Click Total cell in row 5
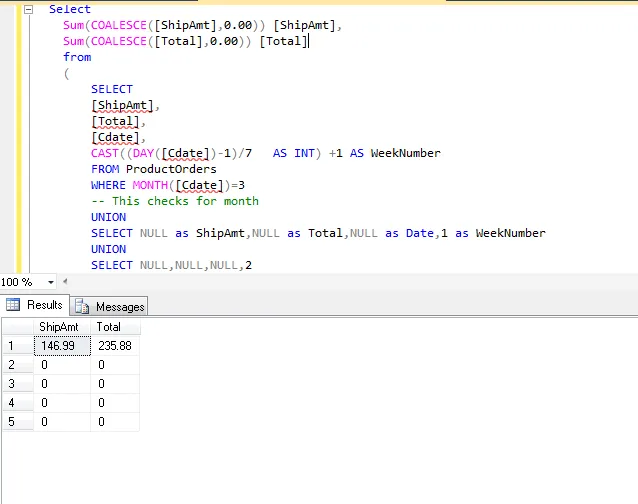Image resolution: width=638 pixels, height=504 pixels. (x=115, y=421)
